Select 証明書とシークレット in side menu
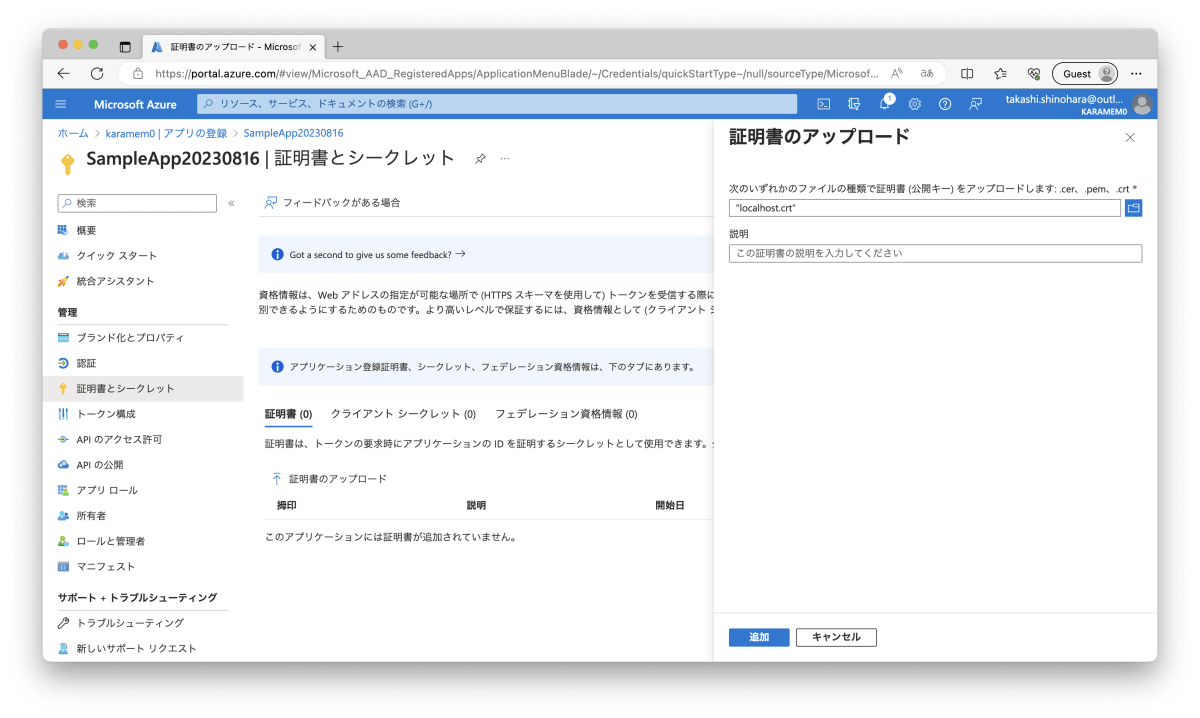Viewport: 1200px width, 718px height. (143, 389)
